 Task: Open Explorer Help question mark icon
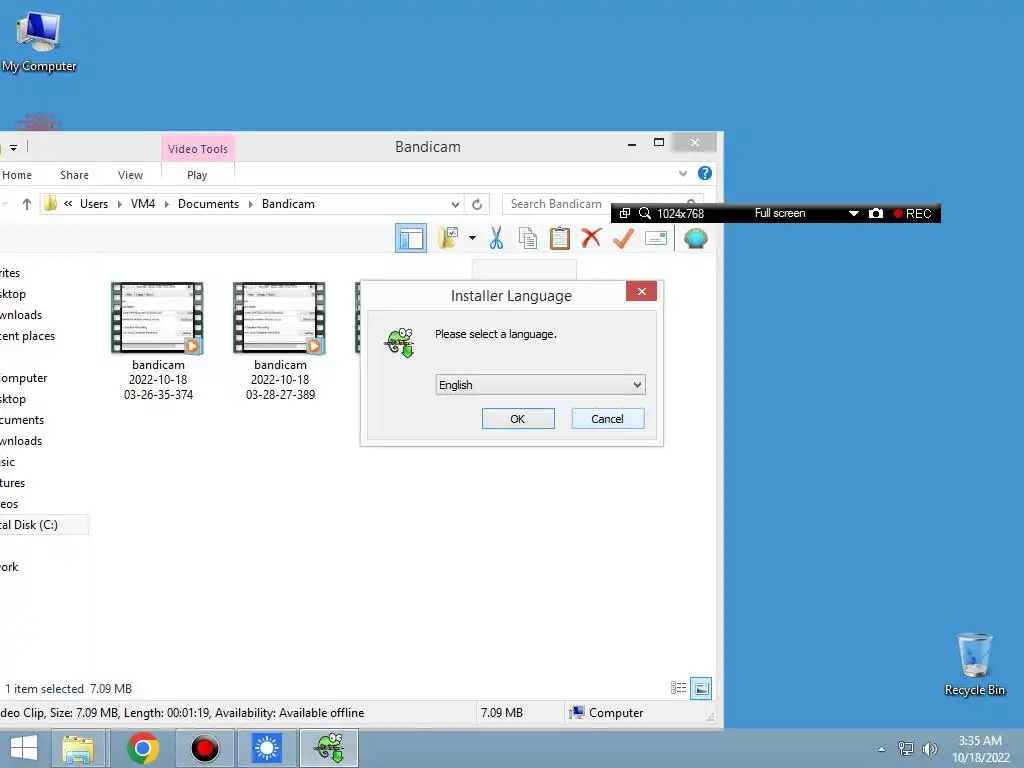tap(705, 173)
